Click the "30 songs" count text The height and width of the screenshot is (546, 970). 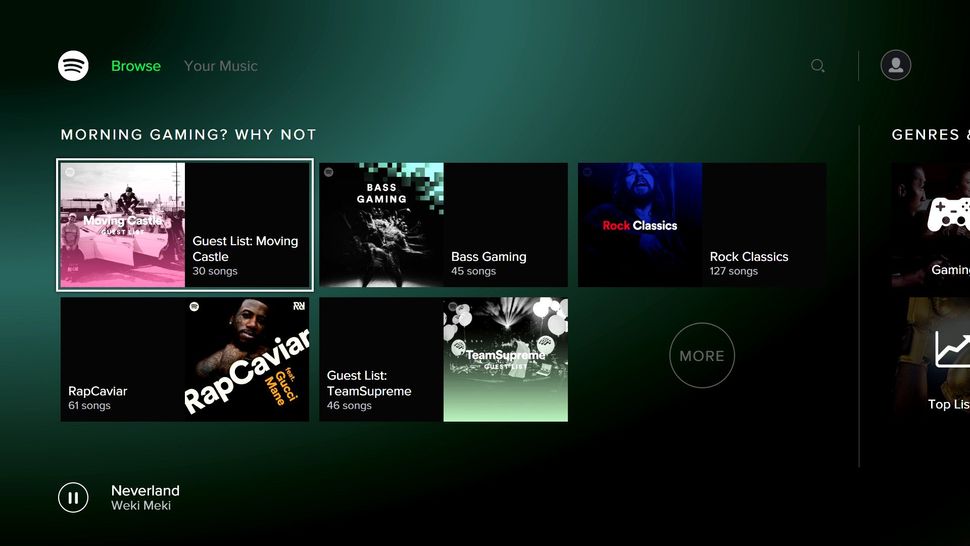(x=215, y=271)
